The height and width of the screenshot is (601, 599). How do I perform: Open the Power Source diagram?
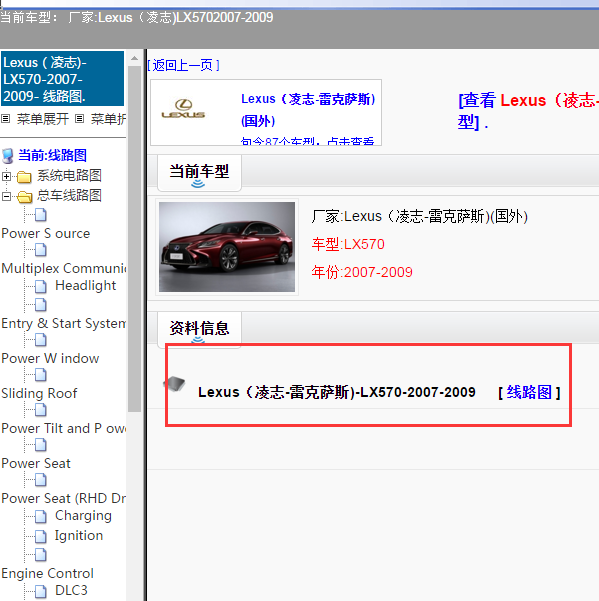[x=46, y=233]
